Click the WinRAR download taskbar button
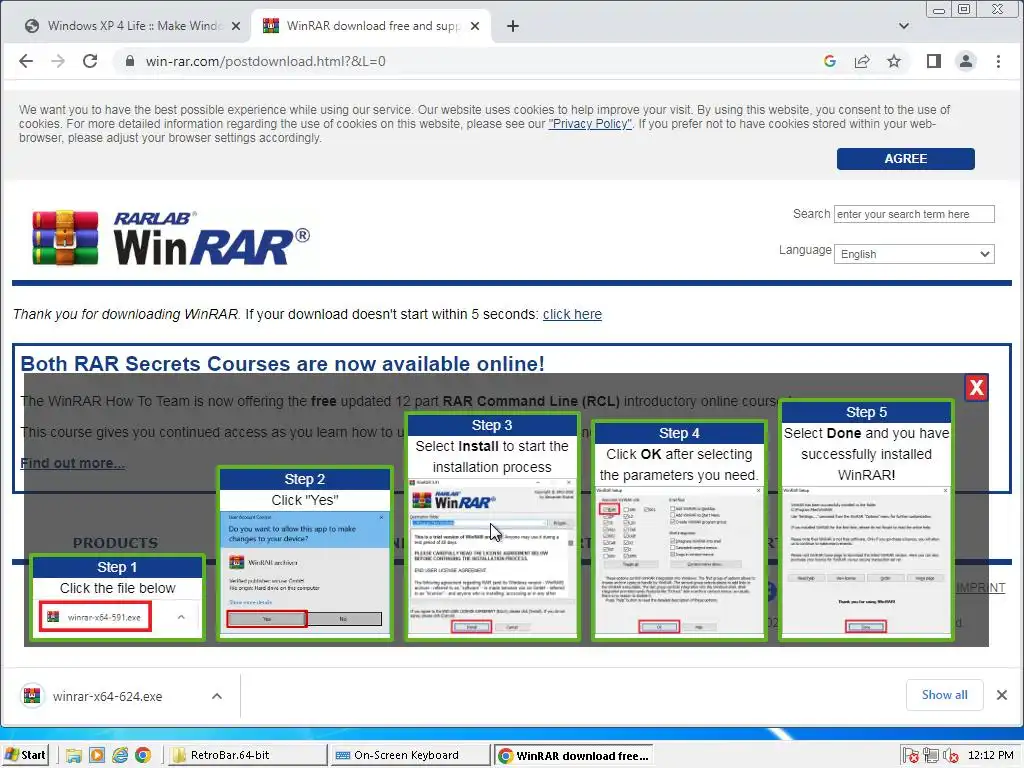Screen dimensions: 1024x768 click(574, 755)
